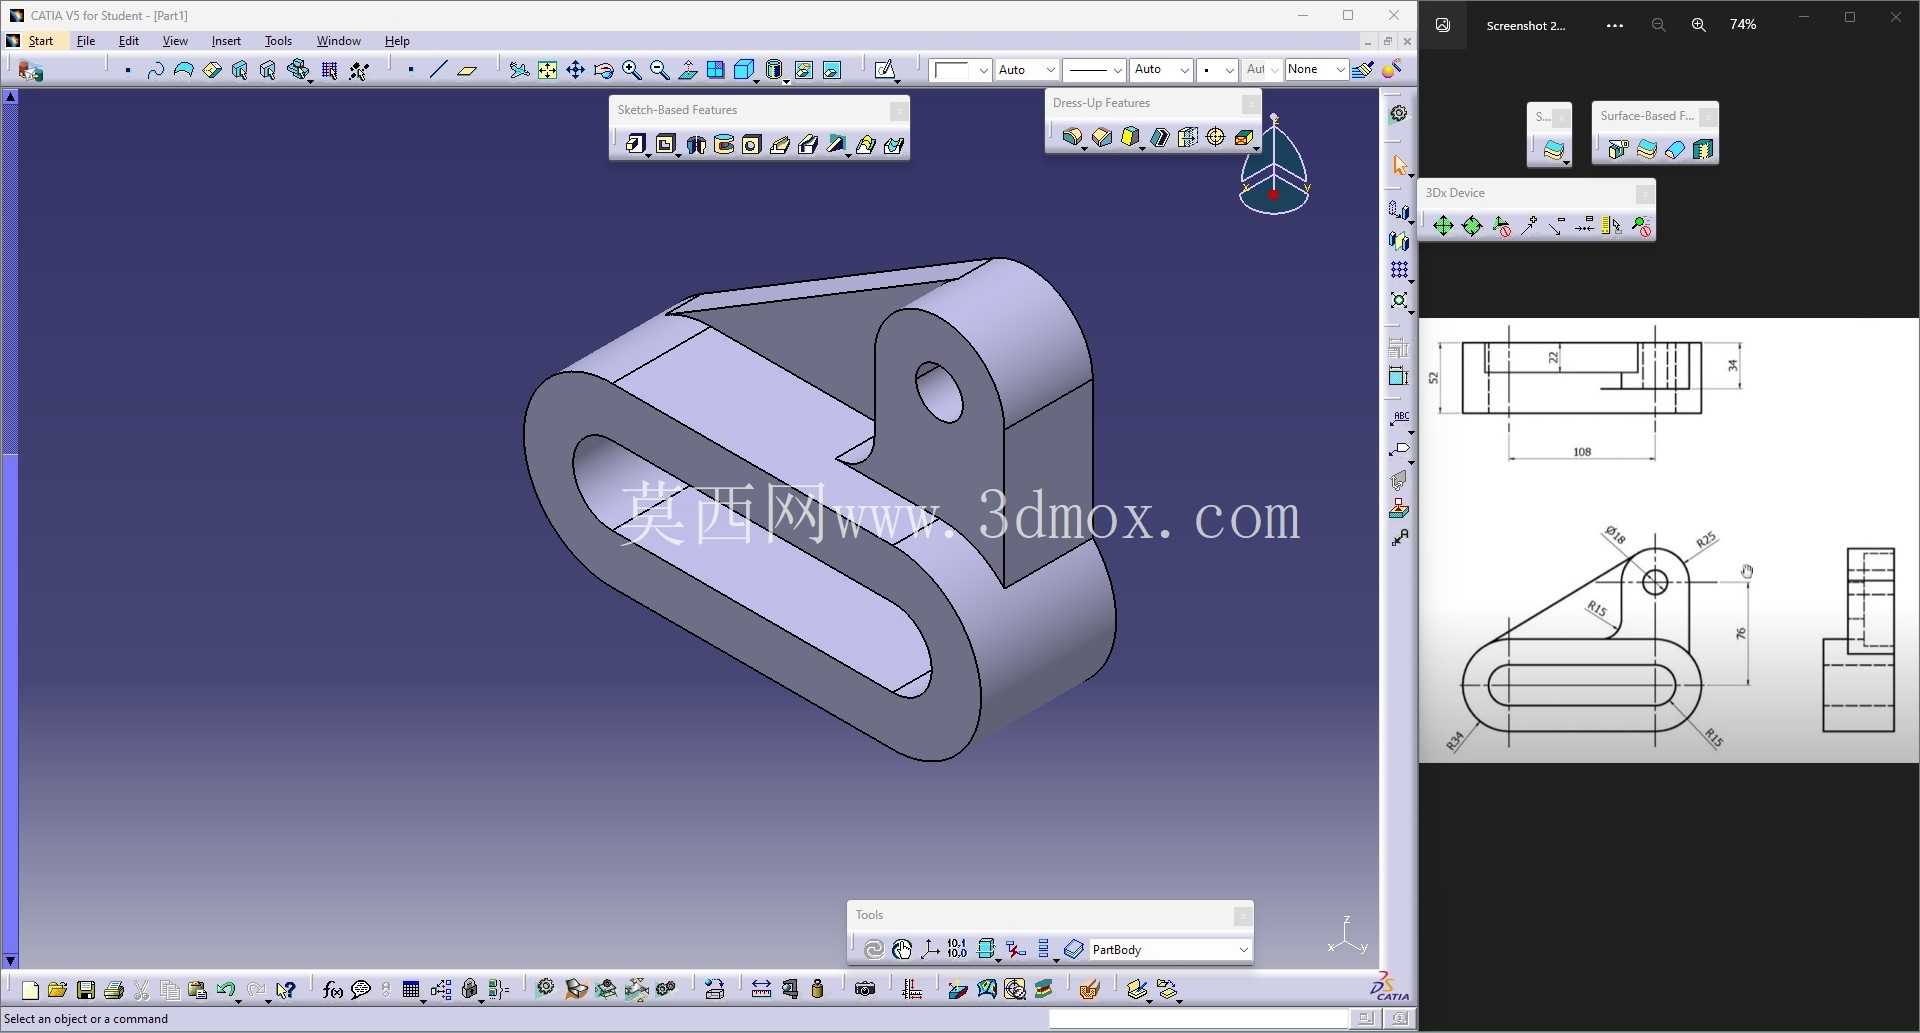The height and width of the screenshot is (1033, 1920).
Task: Toggle Swap Visible Space view
Action: (831, 70)
